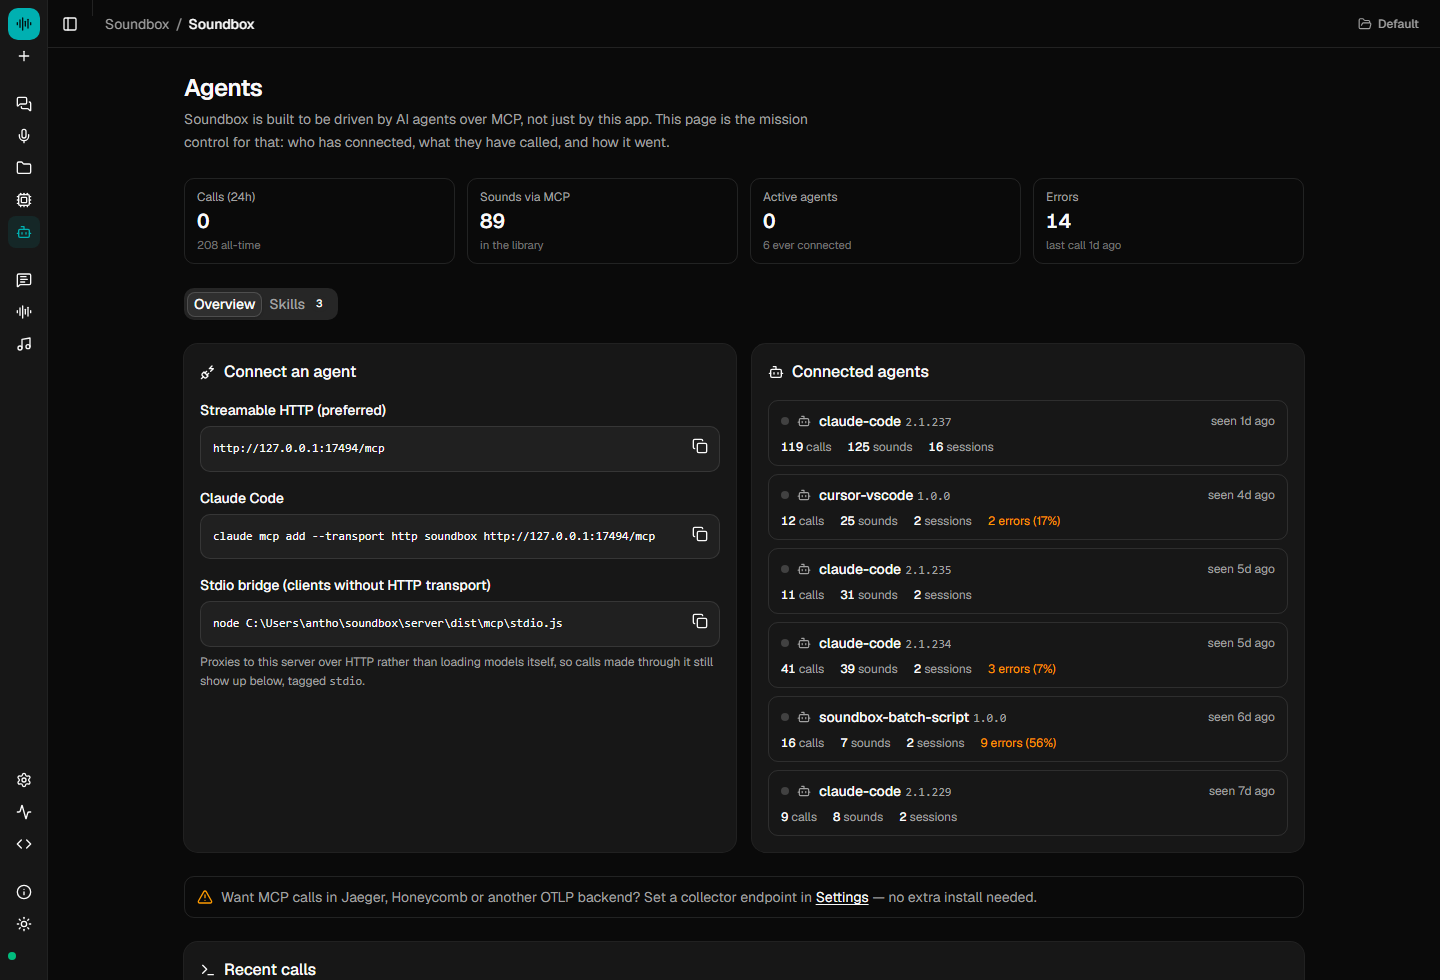
Task: Toggle the sidebar panel in header
Action: [x=70, y=24]
